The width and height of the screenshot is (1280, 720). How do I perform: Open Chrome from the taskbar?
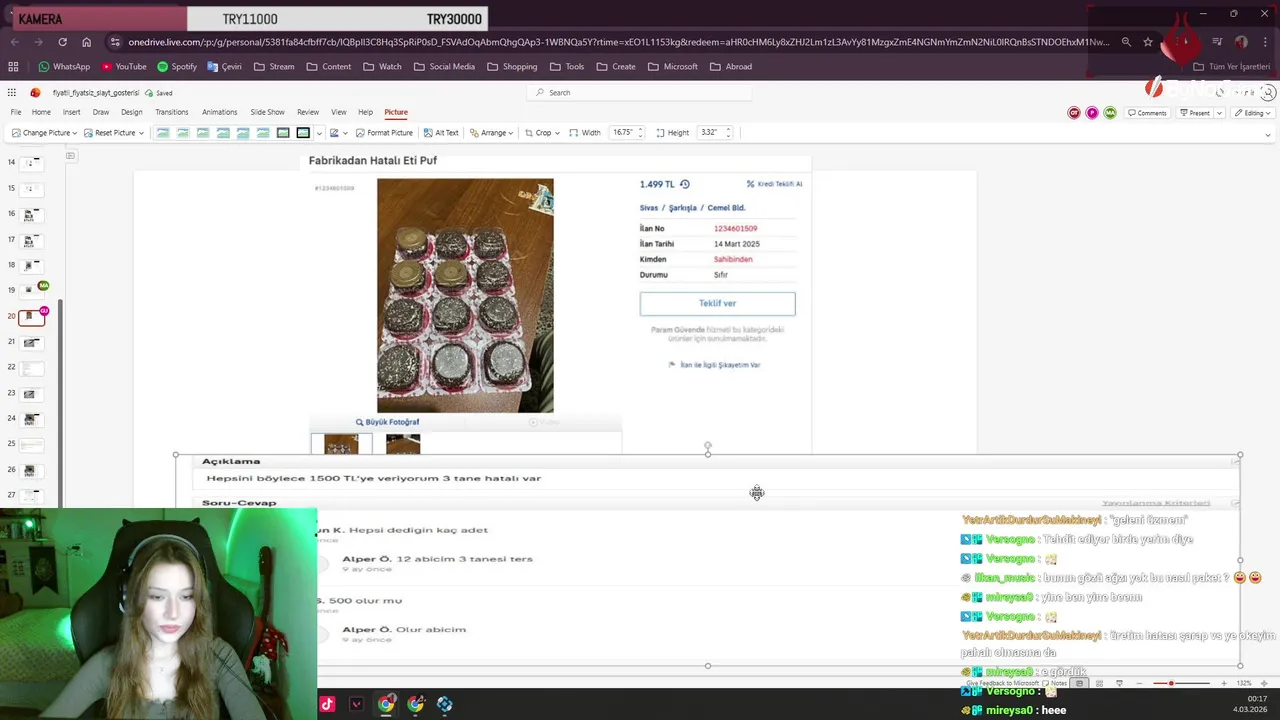(x=386, y=704)
